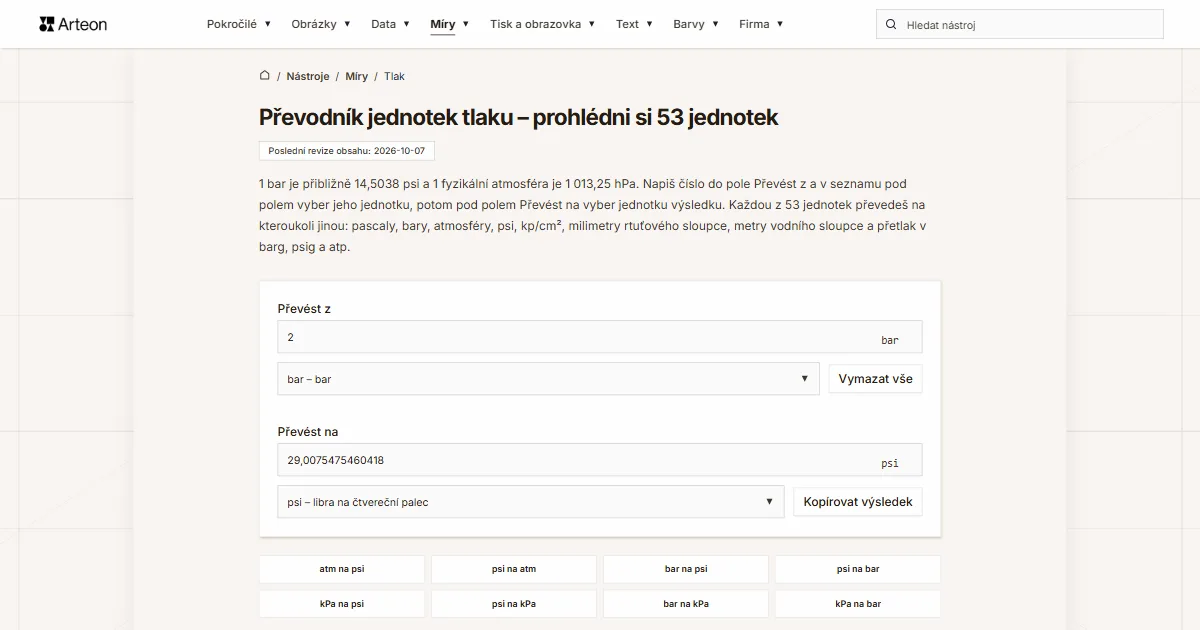This screenshot has width=1200, height=630.
Task: Expand the Tisk a obrazovka menu
Action: 542,24
